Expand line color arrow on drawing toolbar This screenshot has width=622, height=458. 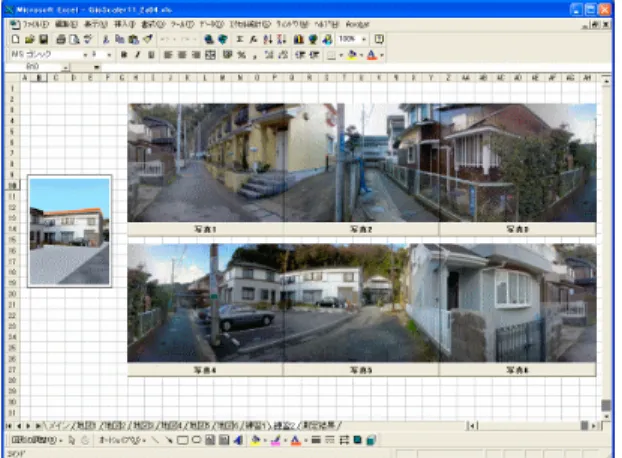285,440
